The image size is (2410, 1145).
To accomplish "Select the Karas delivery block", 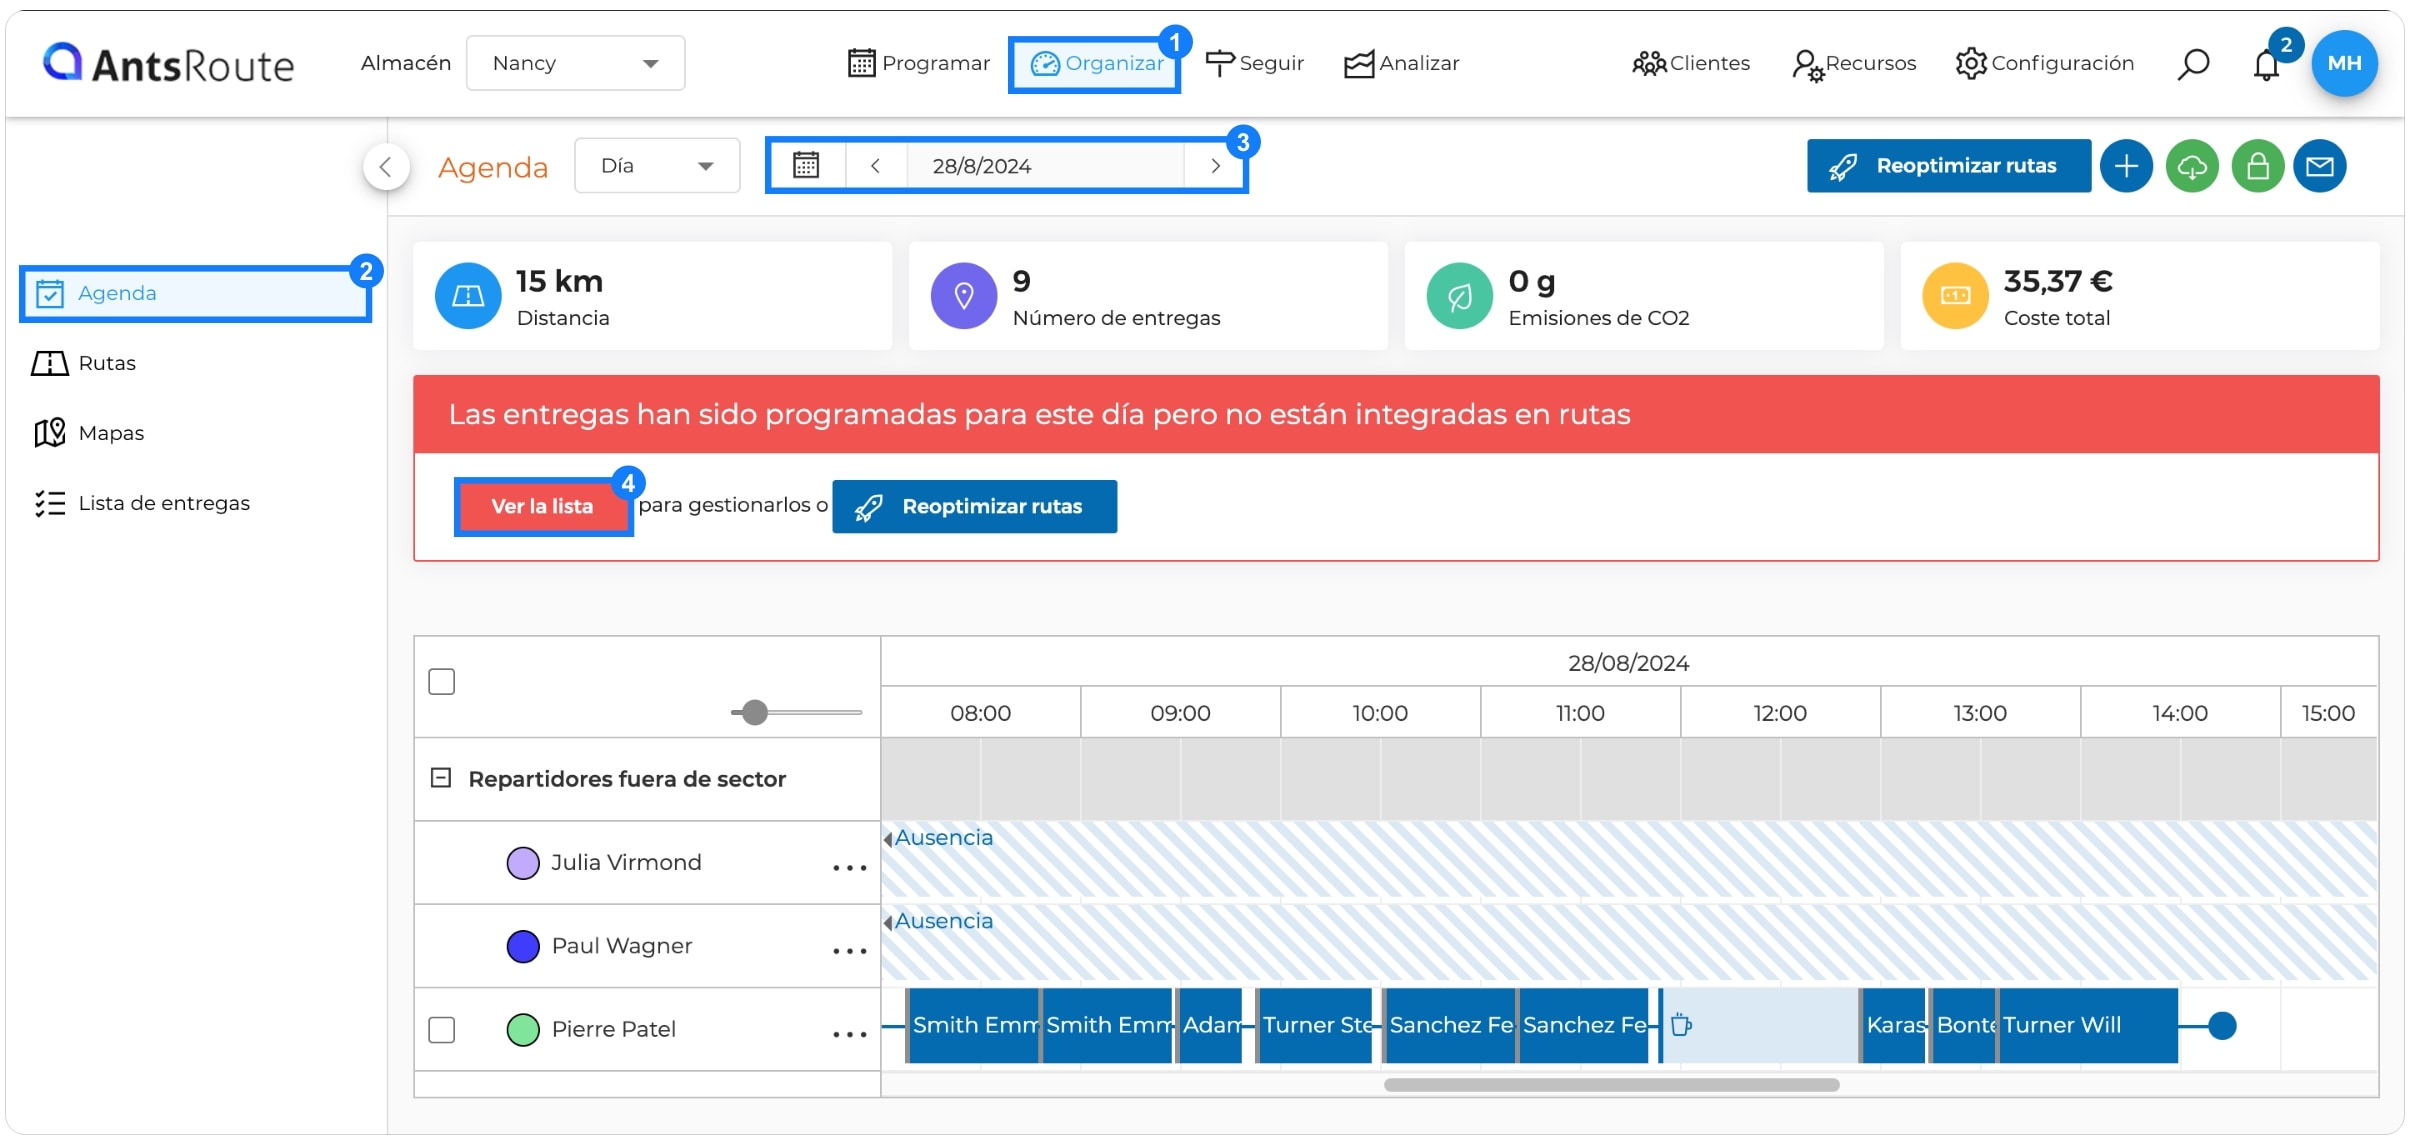I will pos(1894,1025).
